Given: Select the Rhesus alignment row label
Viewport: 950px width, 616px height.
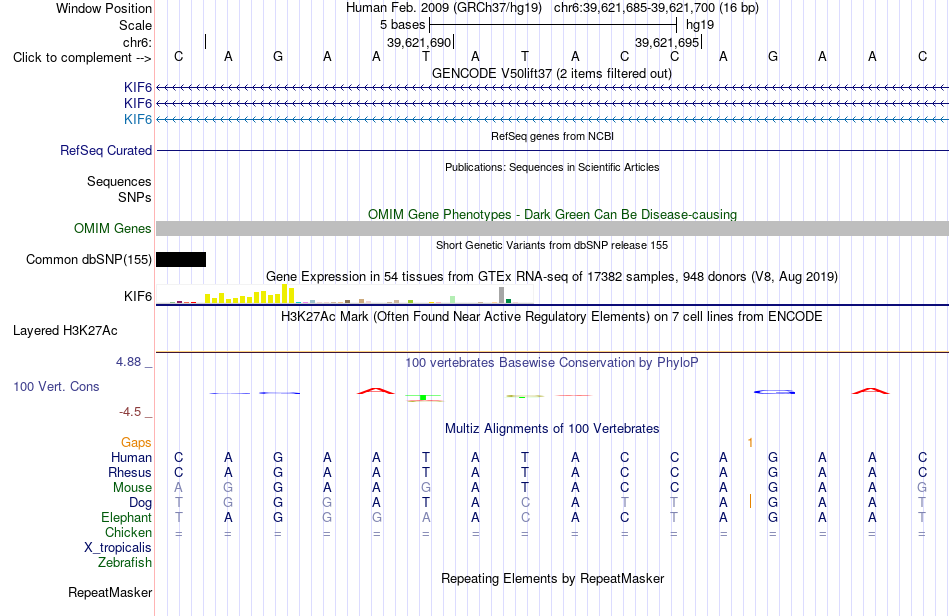Looking at the screenshot, I should click(x=130, y=472).
